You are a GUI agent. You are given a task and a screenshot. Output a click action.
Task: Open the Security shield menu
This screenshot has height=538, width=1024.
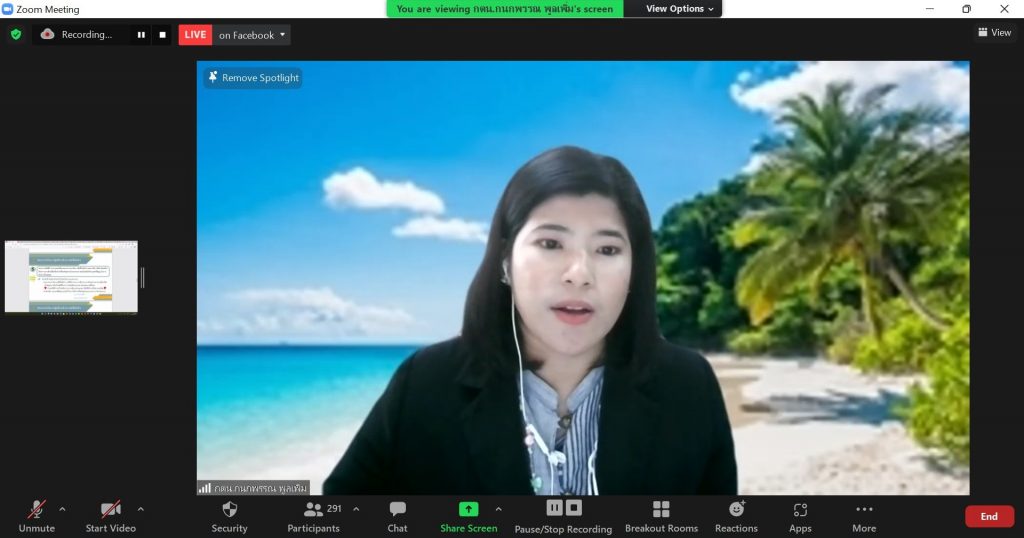pos(229,516)
